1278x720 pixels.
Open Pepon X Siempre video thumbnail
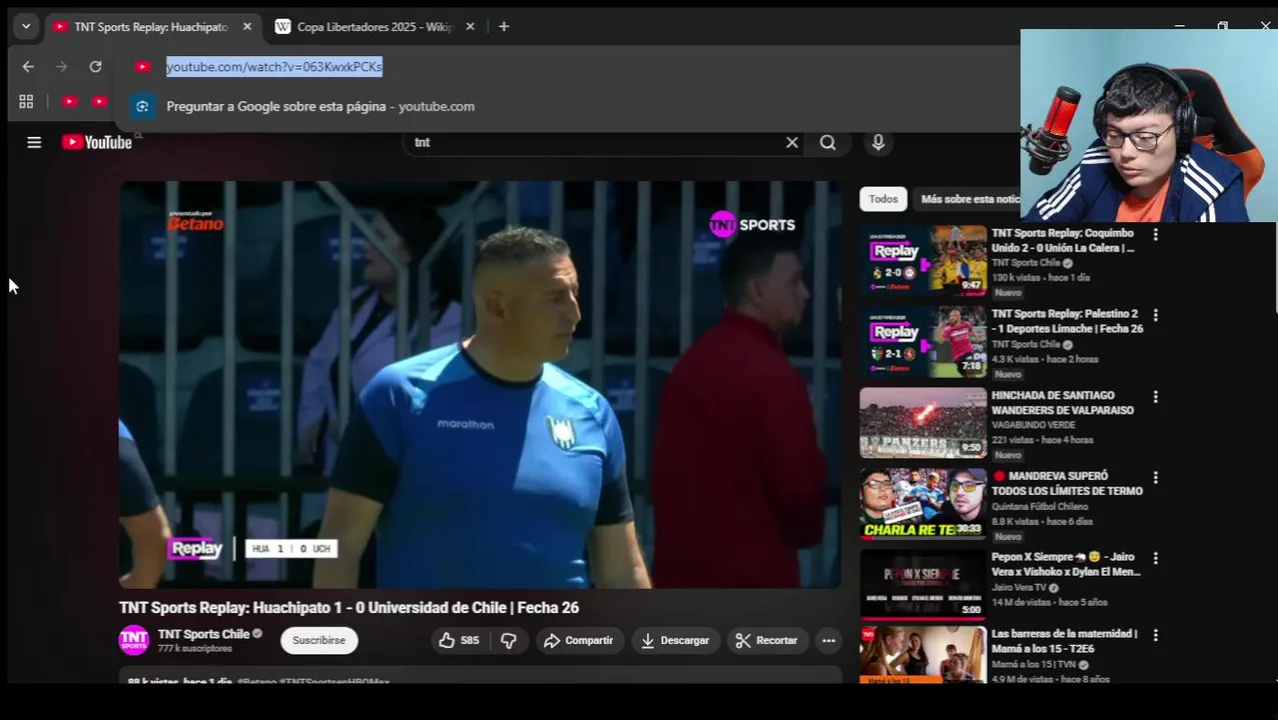coord(923,585)
